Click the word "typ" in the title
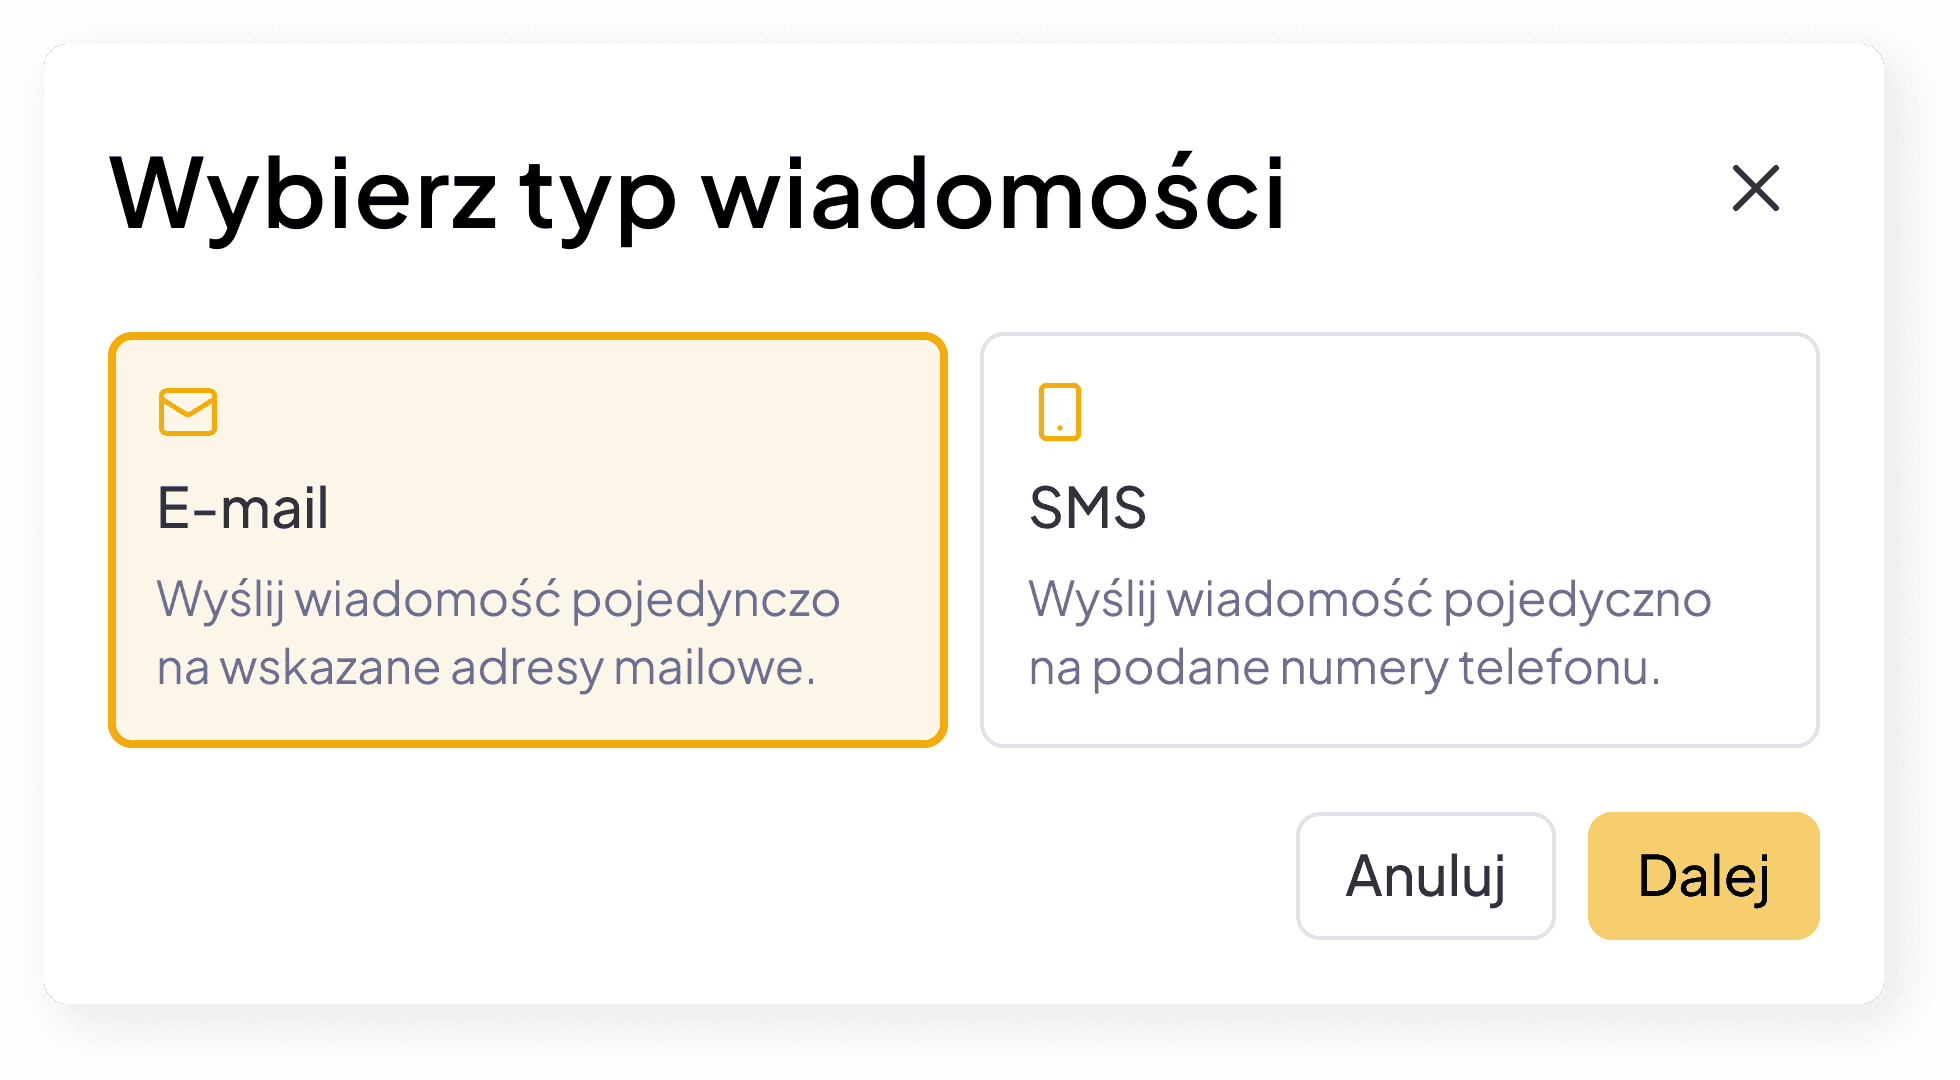The image size is (1960, 1080). tap(598, 194)
